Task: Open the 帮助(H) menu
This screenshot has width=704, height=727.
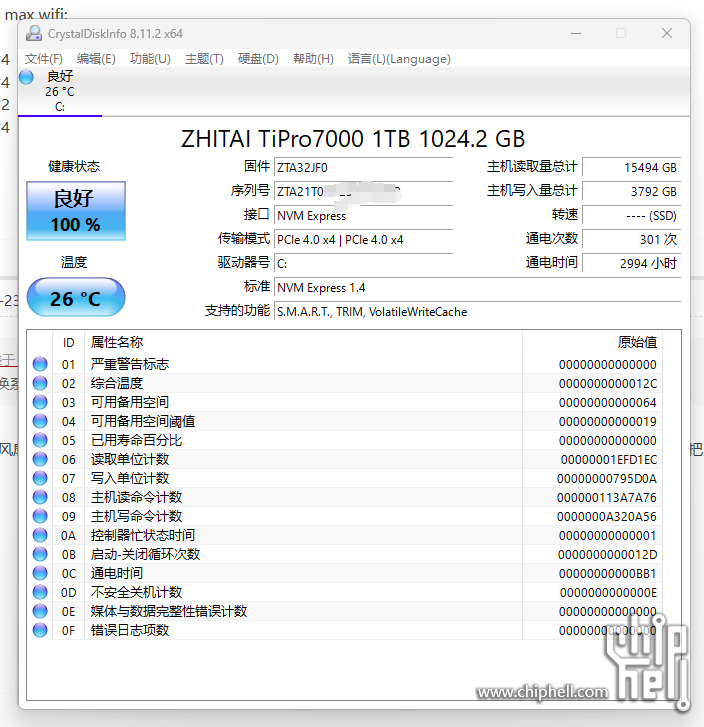Action: pos(313,59)
